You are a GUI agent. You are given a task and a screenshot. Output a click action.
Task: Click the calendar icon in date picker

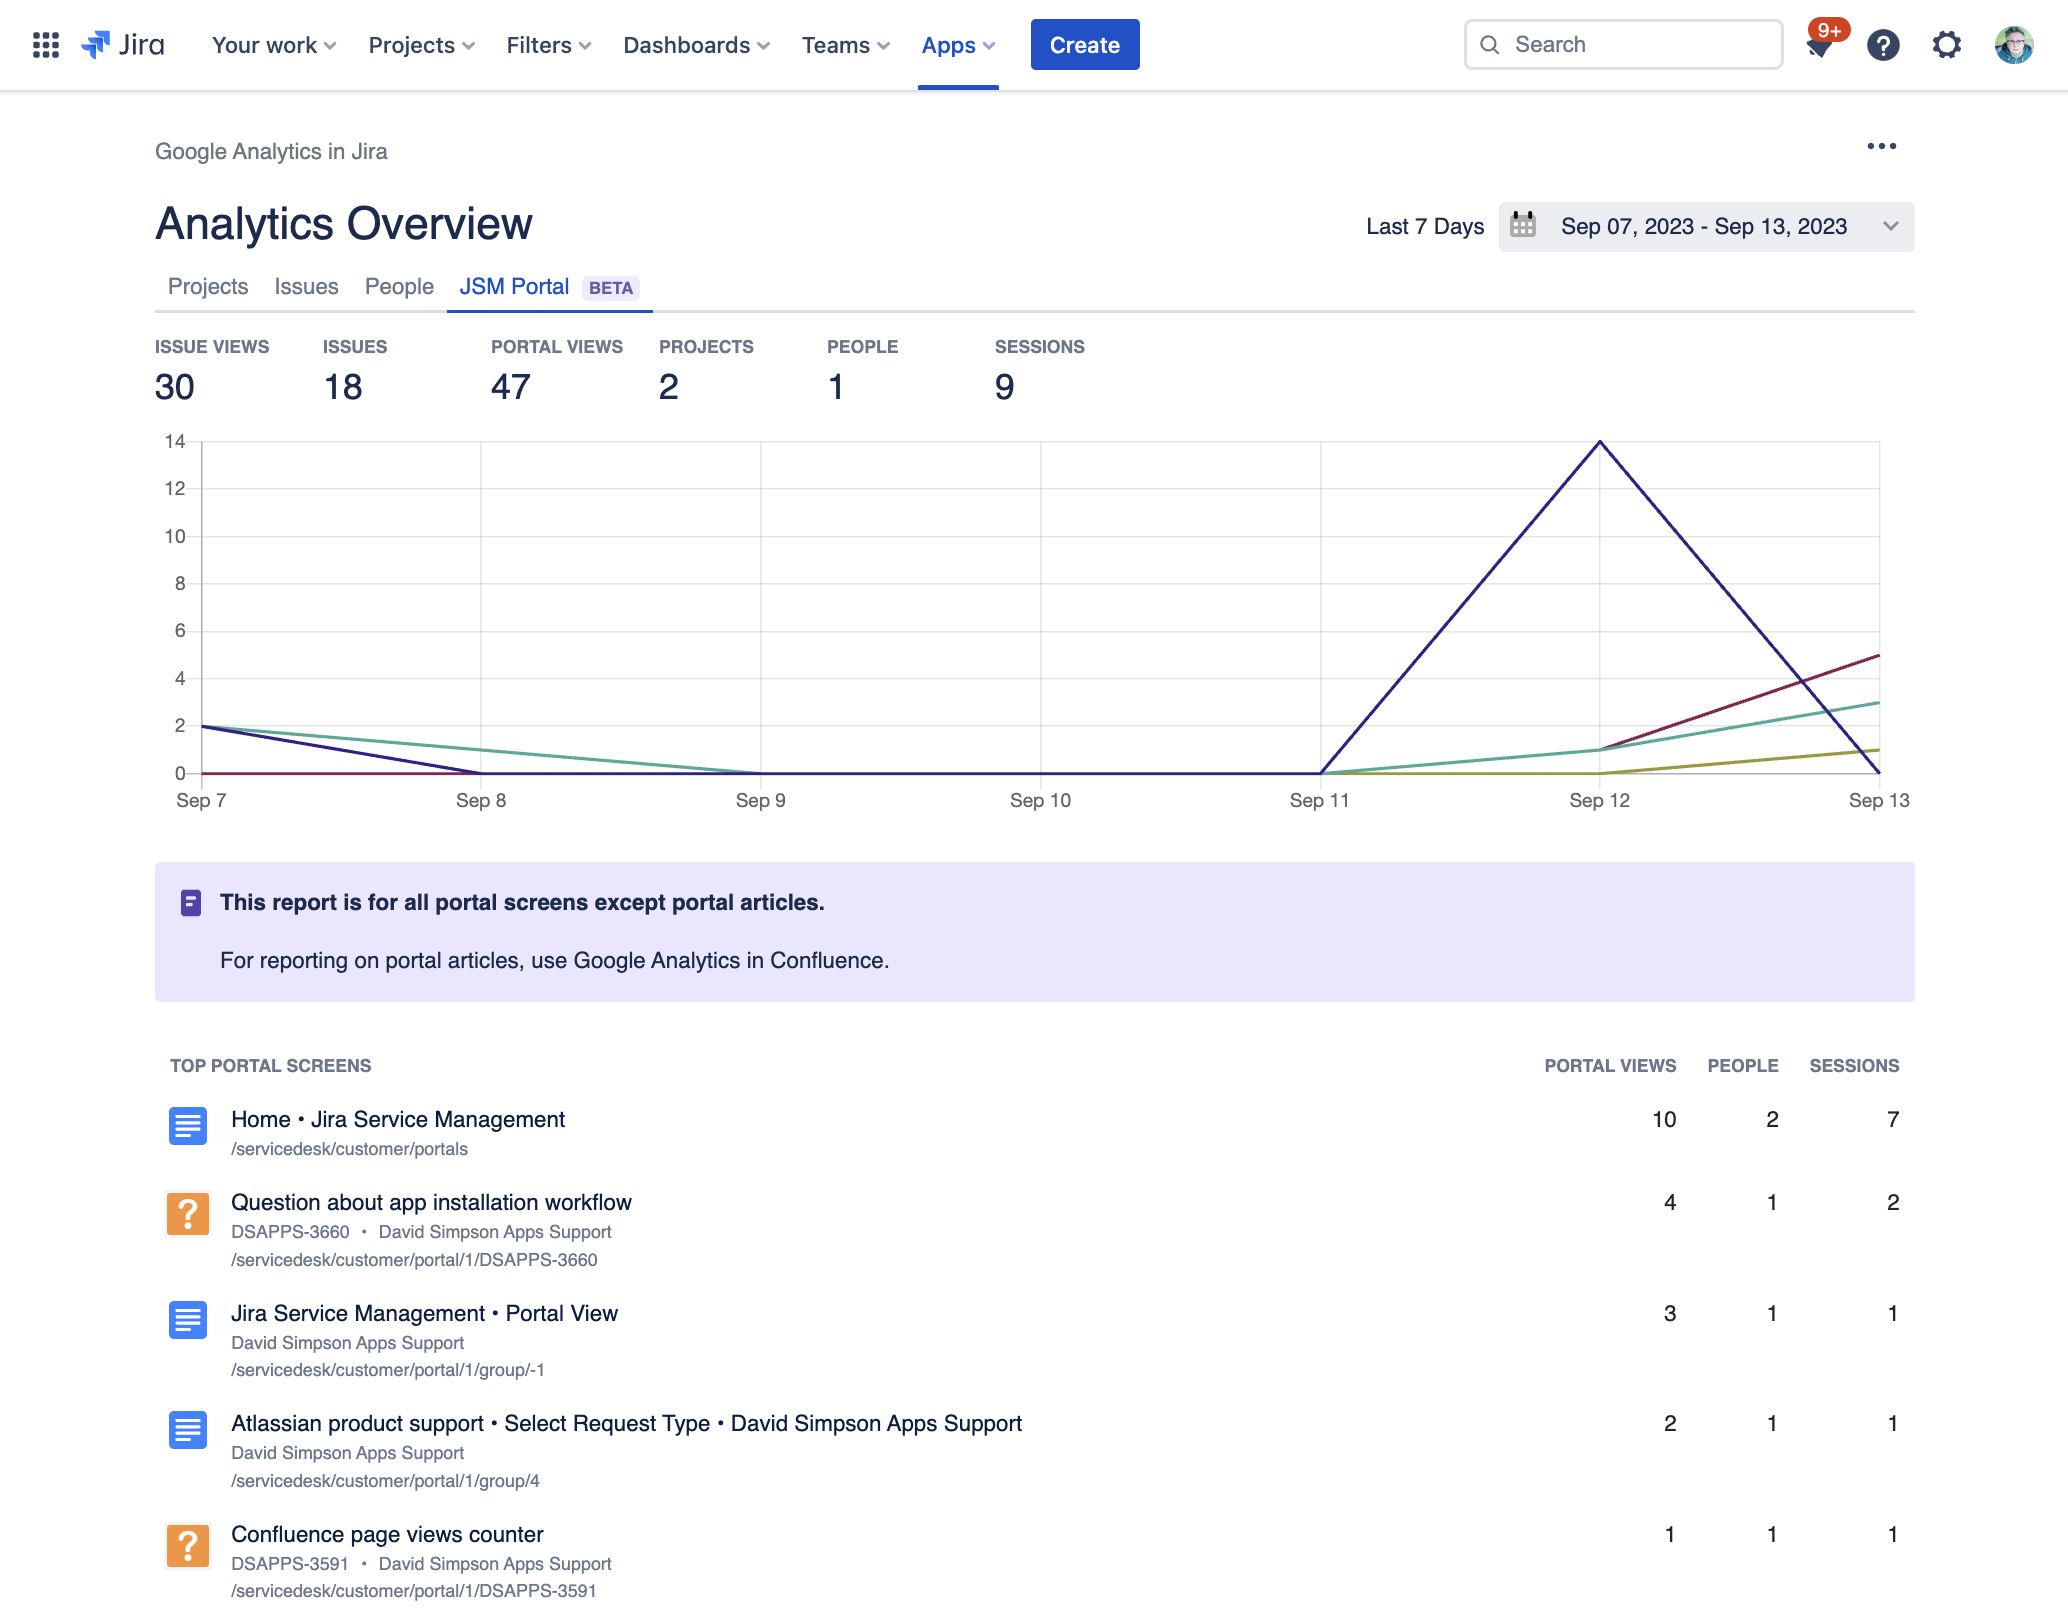tap(1523, 225)
